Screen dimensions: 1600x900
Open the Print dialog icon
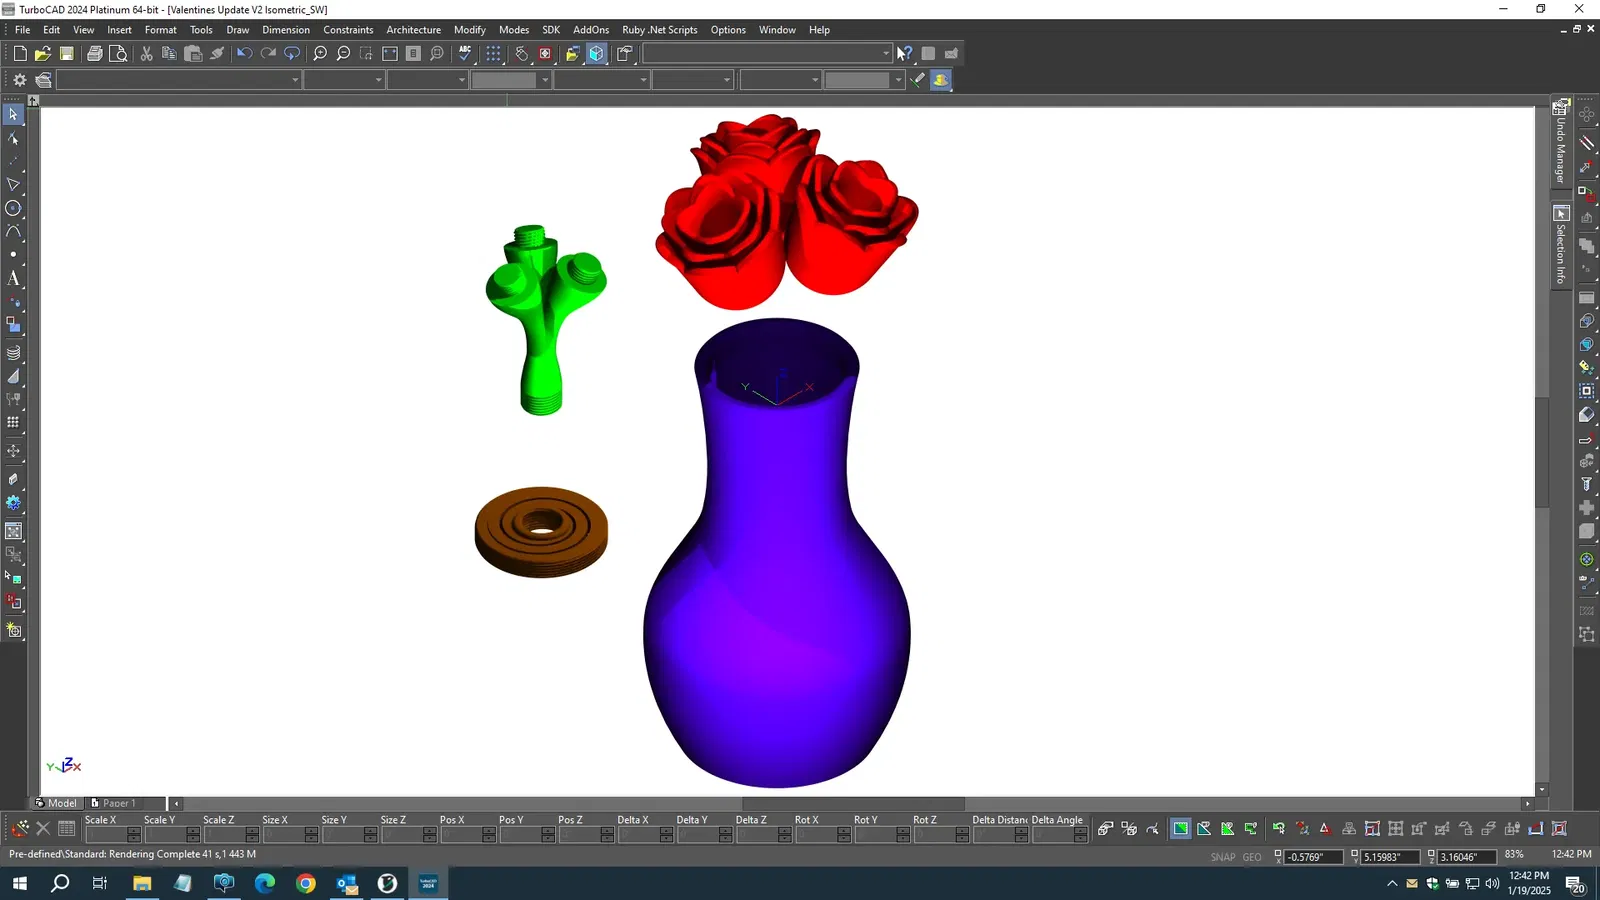(94, 54)
